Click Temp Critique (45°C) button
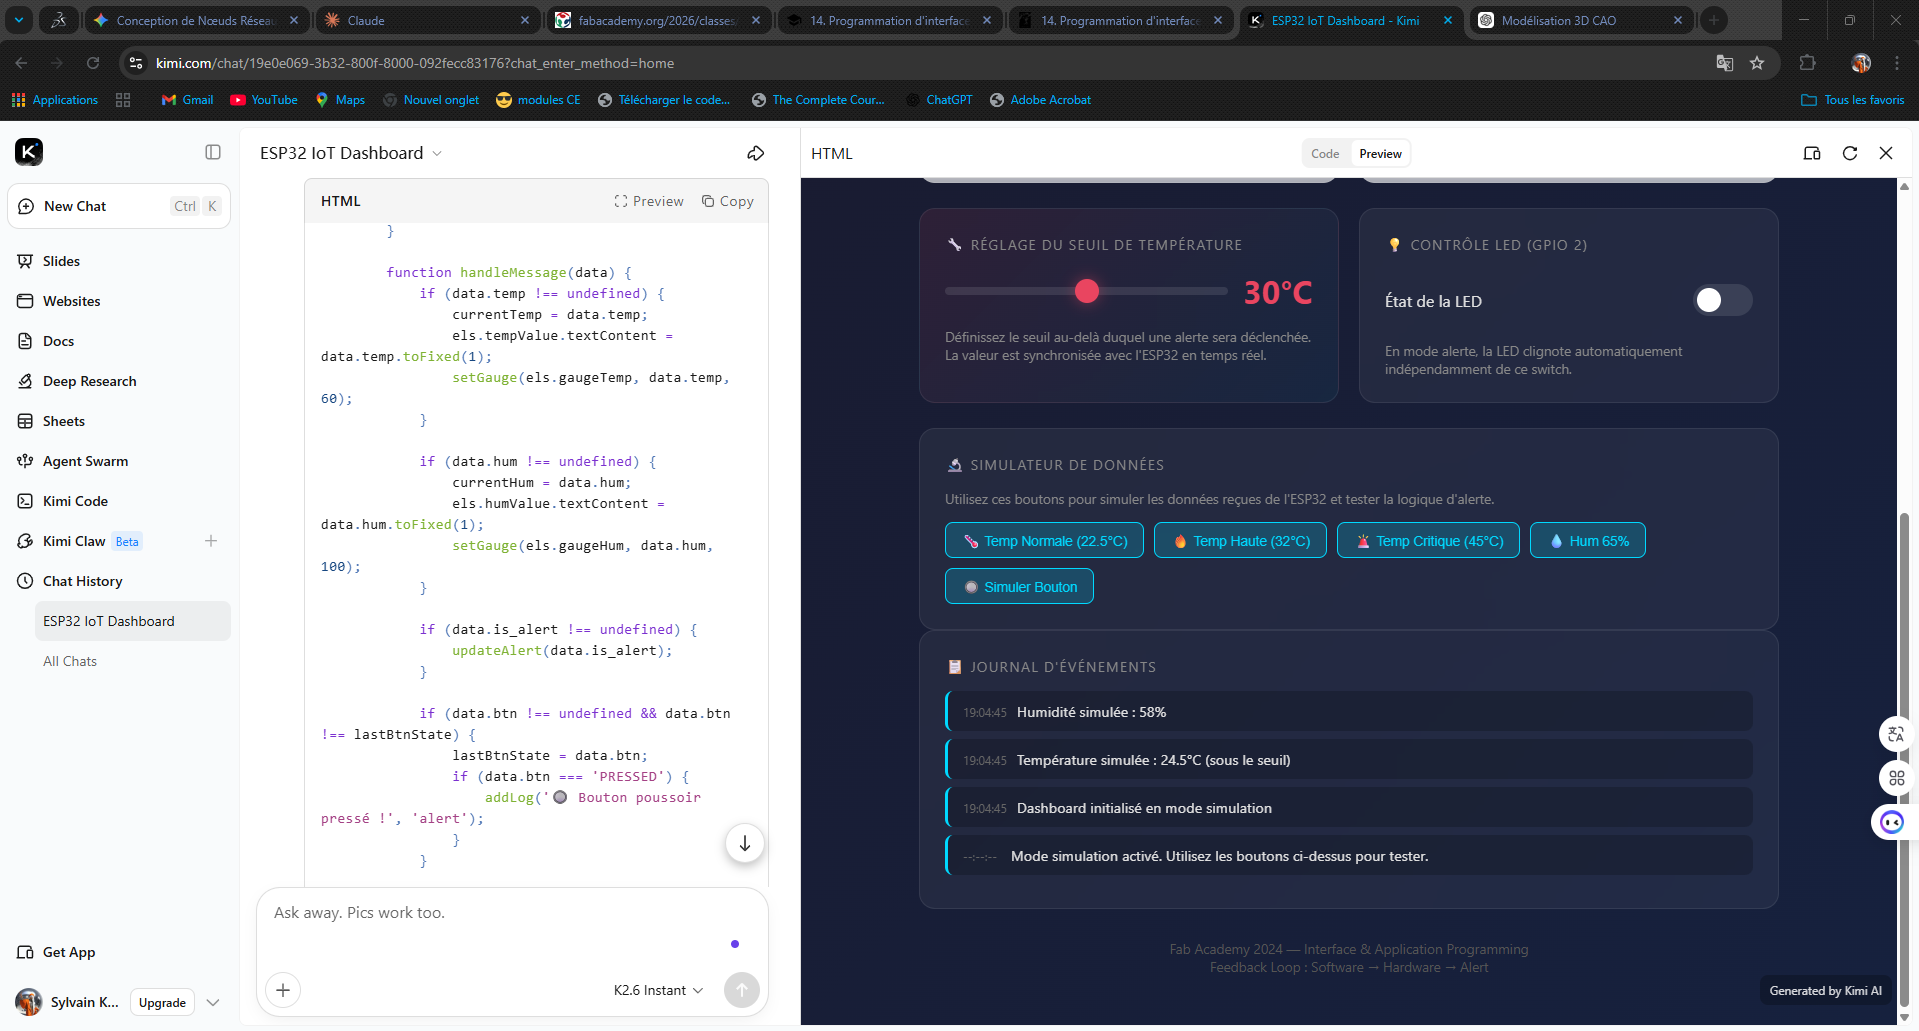Viewport: 1919px width, 1031px height. click(x=1428, y=541)
